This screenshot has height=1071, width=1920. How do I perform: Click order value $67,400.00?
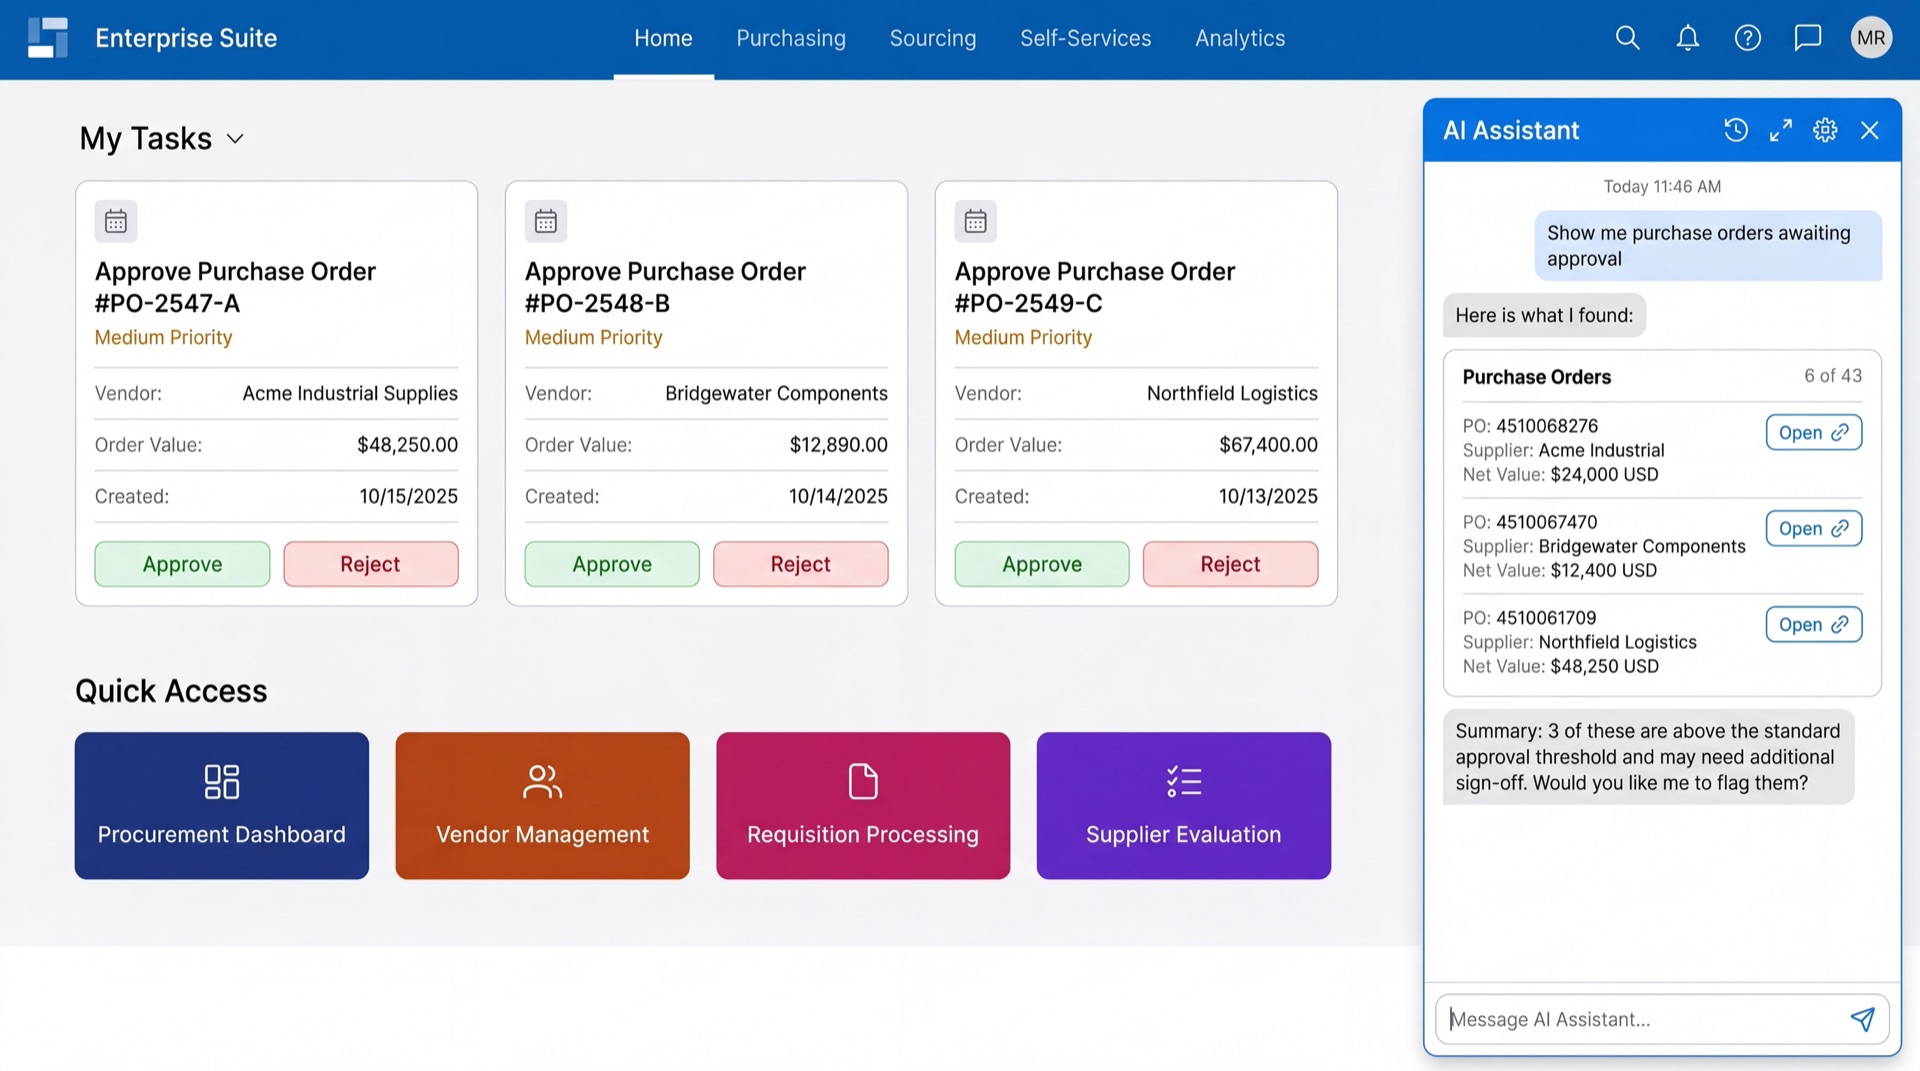(x=1268, y=445)
